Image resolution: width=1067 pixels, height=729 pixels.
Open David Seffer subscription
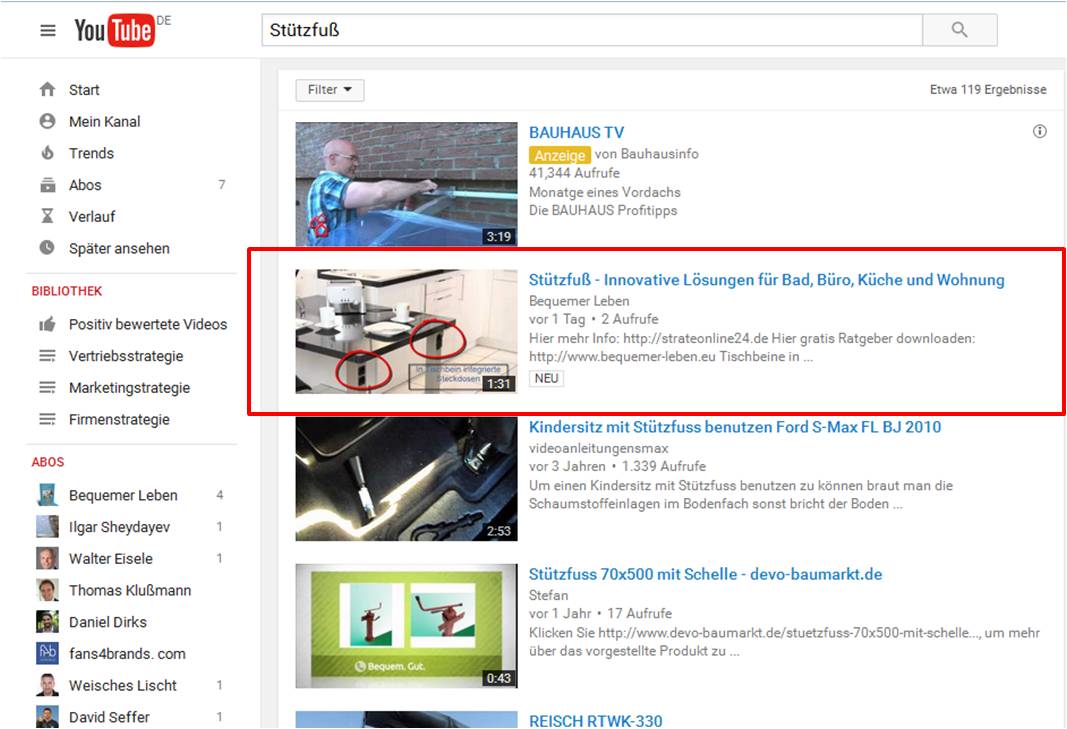pos(109,717)
